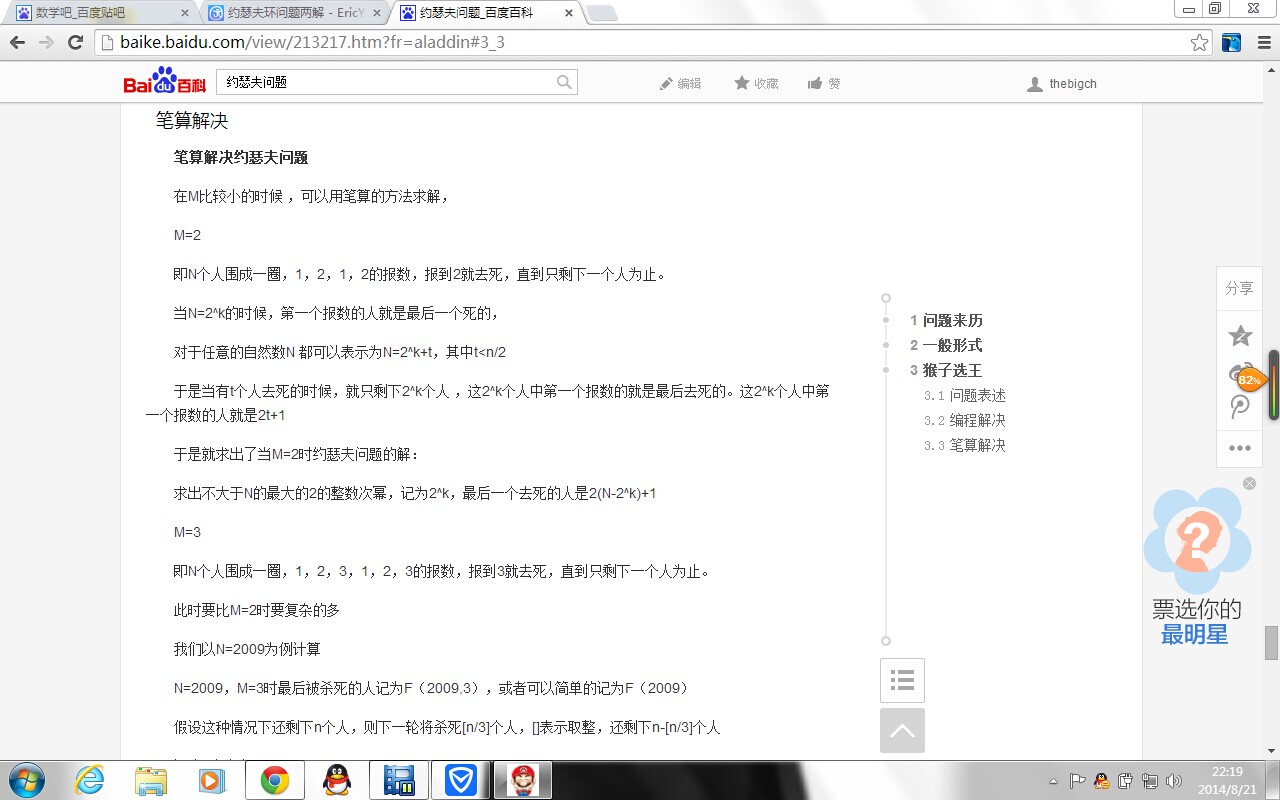1280x800 pixels.
Task: Go to the Baidu Baike logo homepage
Action: (x=164, y=82)
